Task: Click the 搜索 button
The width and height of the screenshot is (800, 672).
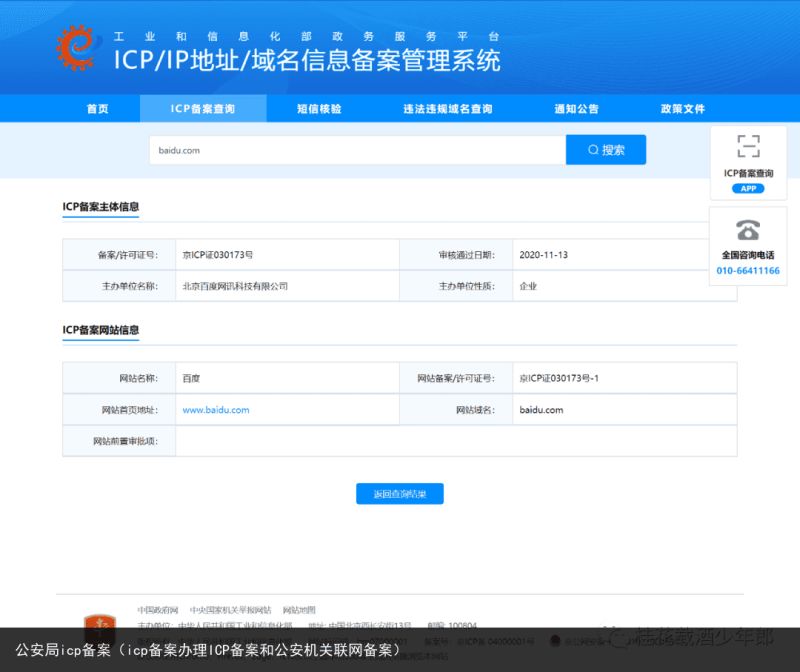Action: (606, 150)
